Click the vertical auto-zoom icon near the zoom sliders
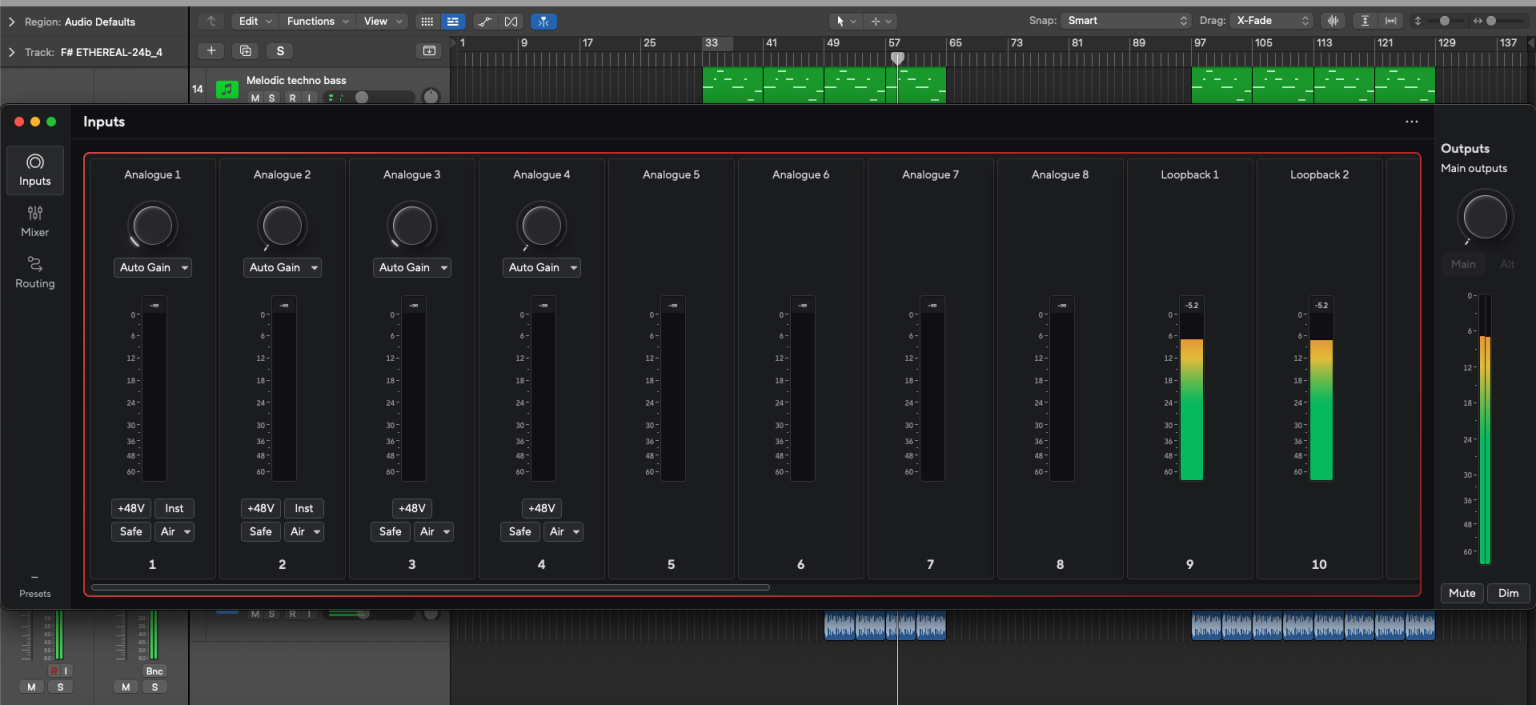The image size is (1536, 705). [1364, 21]
